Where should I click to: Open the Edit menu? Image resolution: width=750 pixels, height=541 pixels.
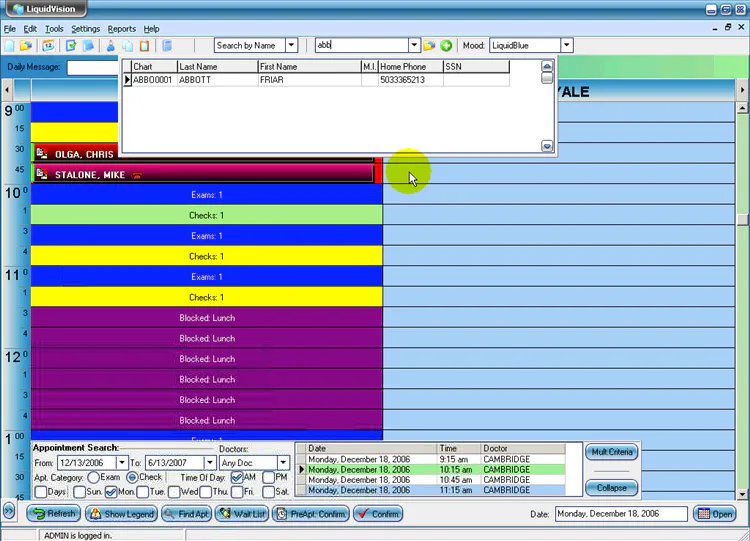pyautogui.click(x=30, y=29)
